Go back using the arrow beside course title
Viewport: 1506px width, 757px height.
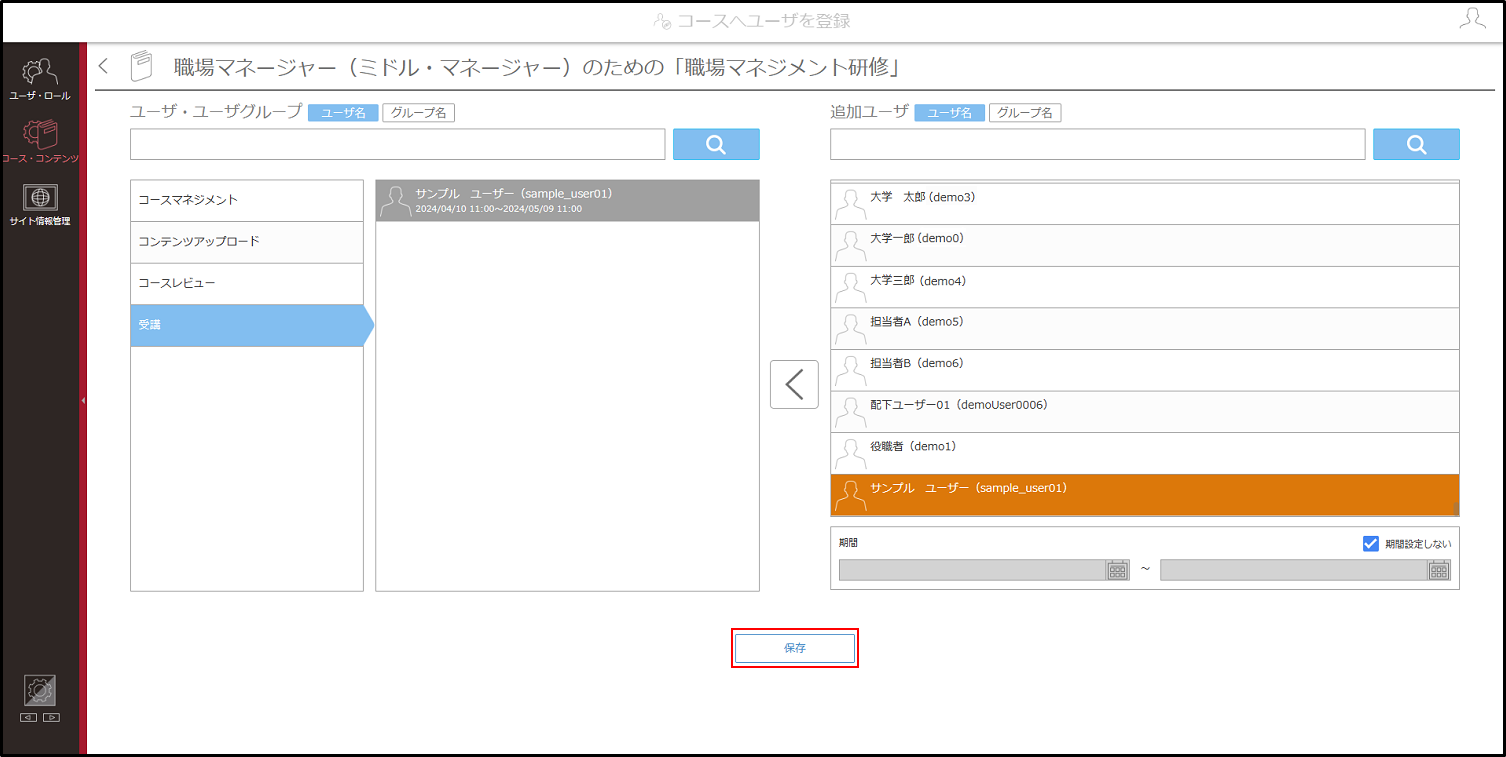pyautogui.click(x=103, y=67)
